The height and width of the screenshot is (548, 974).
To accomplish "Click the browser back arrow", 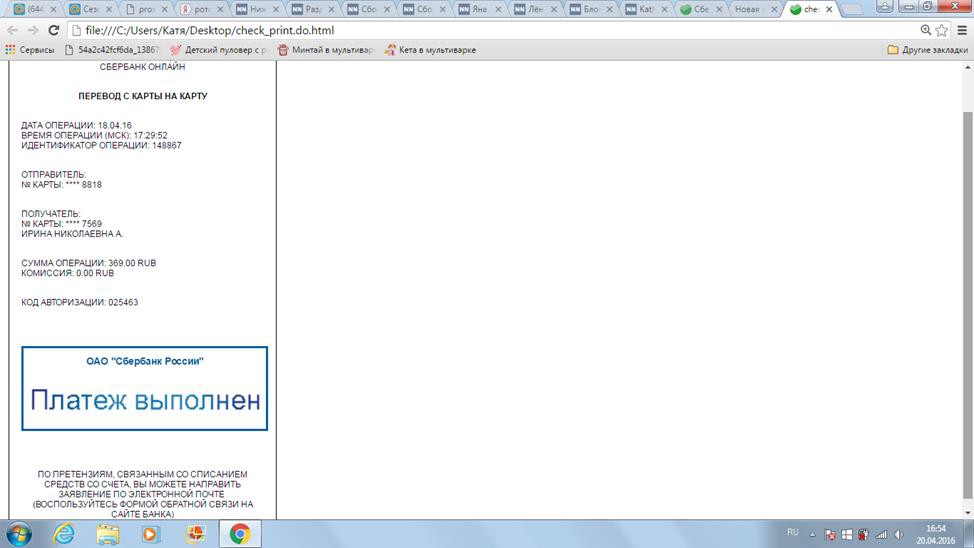I will pos(12,30).
